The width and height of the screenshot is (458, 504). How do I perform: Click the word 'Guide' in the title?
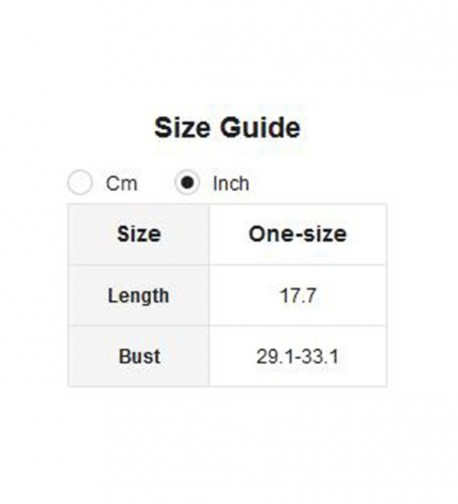[260, 127]
